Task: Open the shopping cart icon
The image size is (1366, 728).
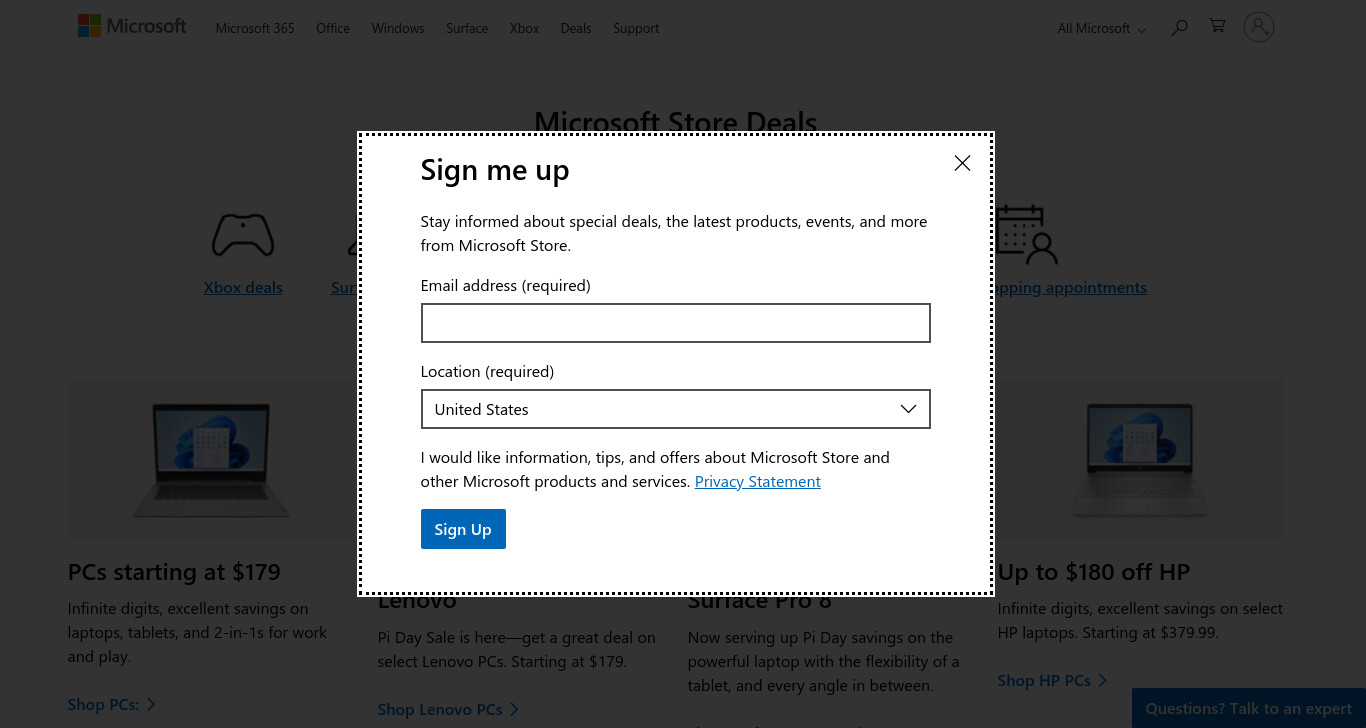Action: (x=1217, y=26)
